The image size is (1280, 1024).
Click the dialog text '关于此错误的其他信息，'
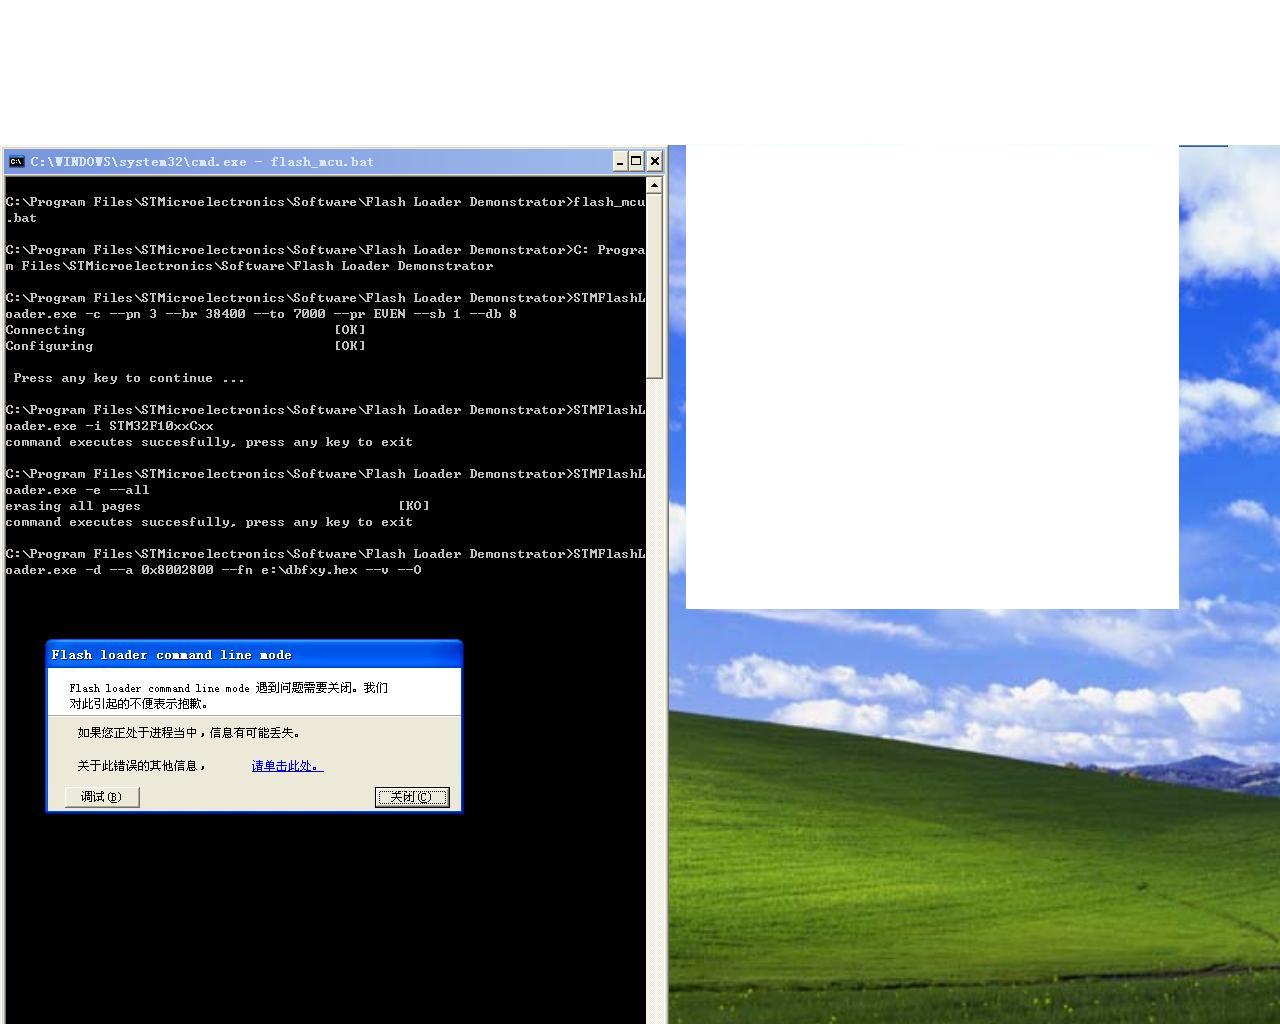(x=142, y=766)
